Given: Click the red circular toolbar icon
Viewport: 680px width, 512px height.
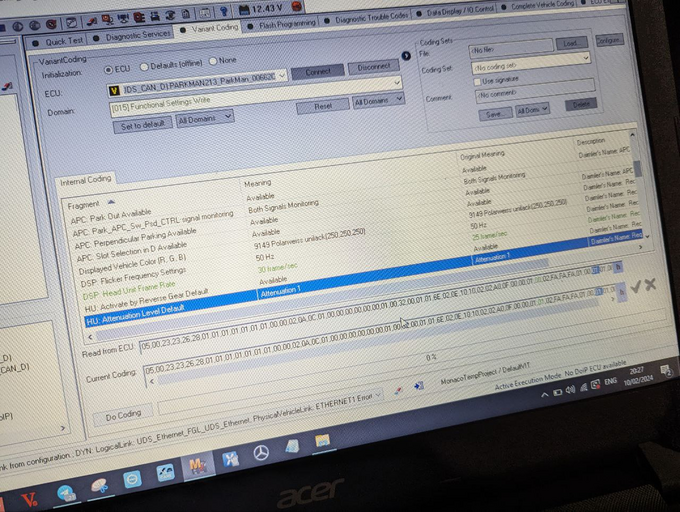Looking at the screenshot, I should click(51, 25).
